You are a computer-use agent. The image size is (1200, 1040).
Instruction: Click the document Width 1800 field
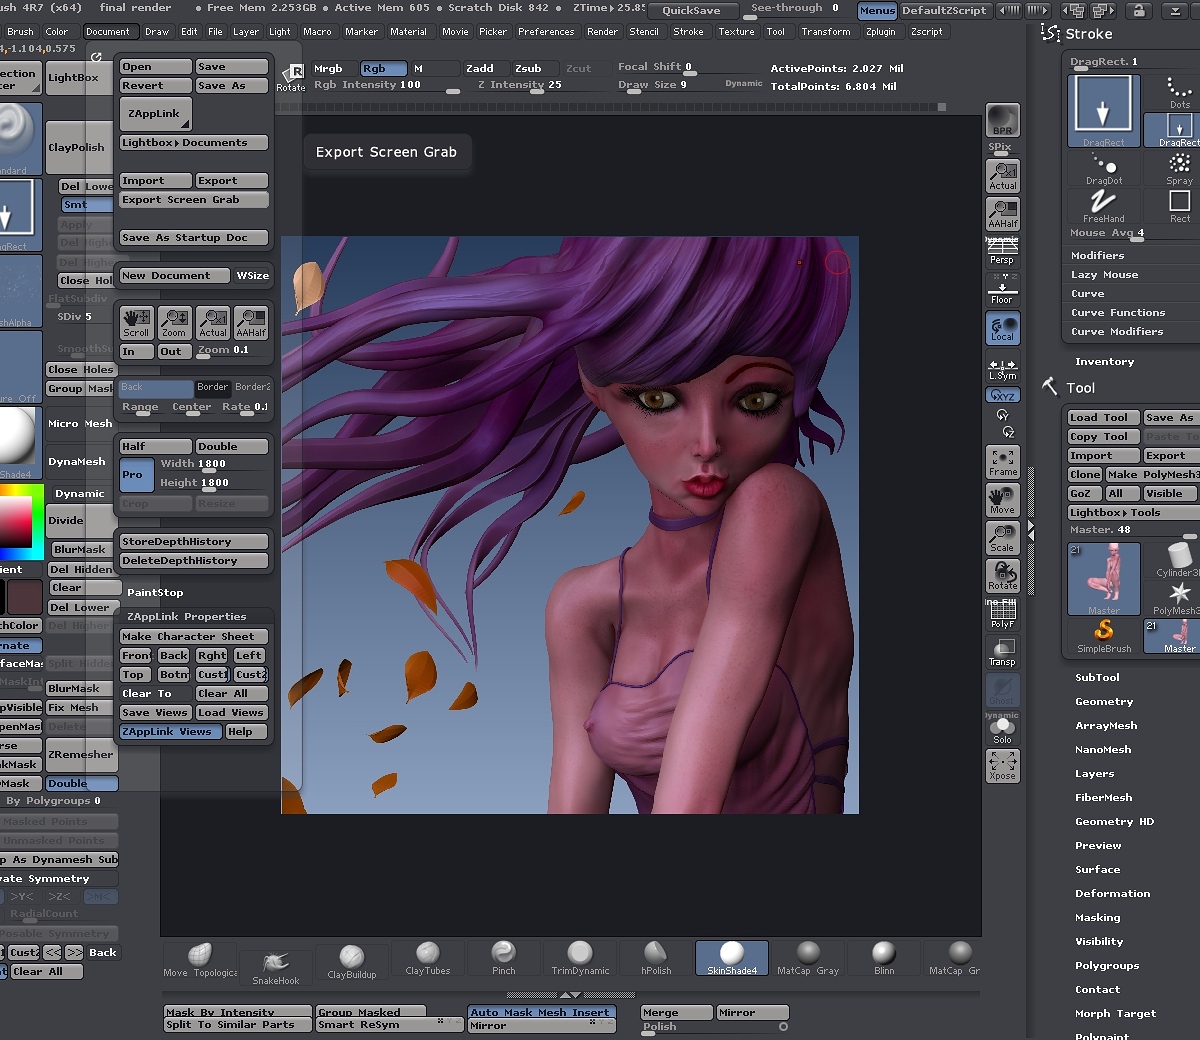tap(212, 464)
